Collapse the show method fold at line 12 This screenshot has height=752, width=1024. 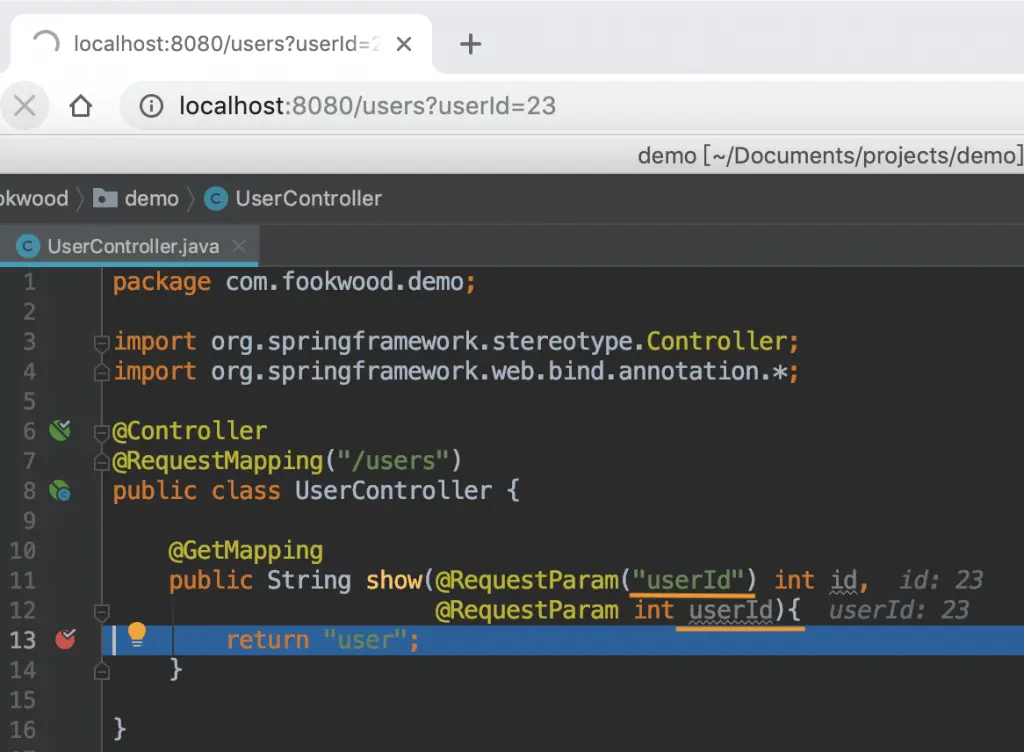(101, 612)
